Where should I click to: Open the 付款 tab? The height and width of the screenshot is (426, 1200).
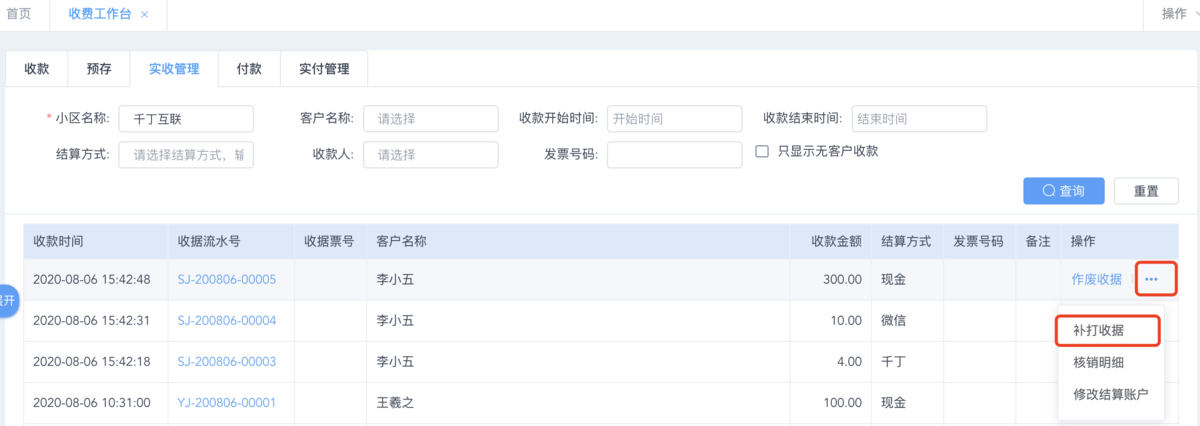[249, 69]
